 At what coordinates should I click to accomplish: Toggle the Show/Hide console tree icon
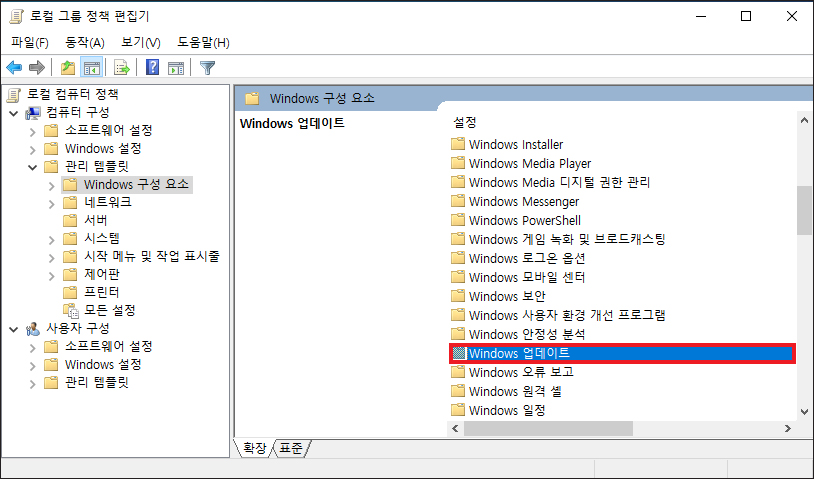coord(91,67)
